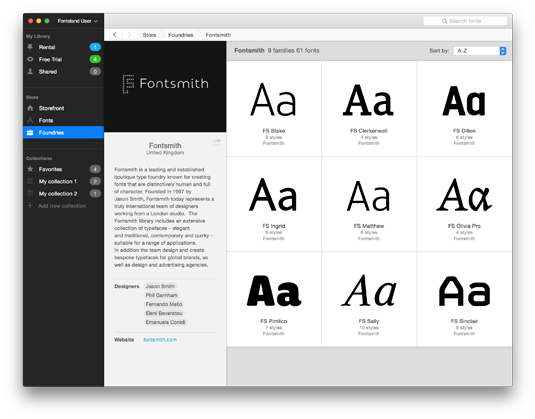Click Add new collection

pos(62,206)
